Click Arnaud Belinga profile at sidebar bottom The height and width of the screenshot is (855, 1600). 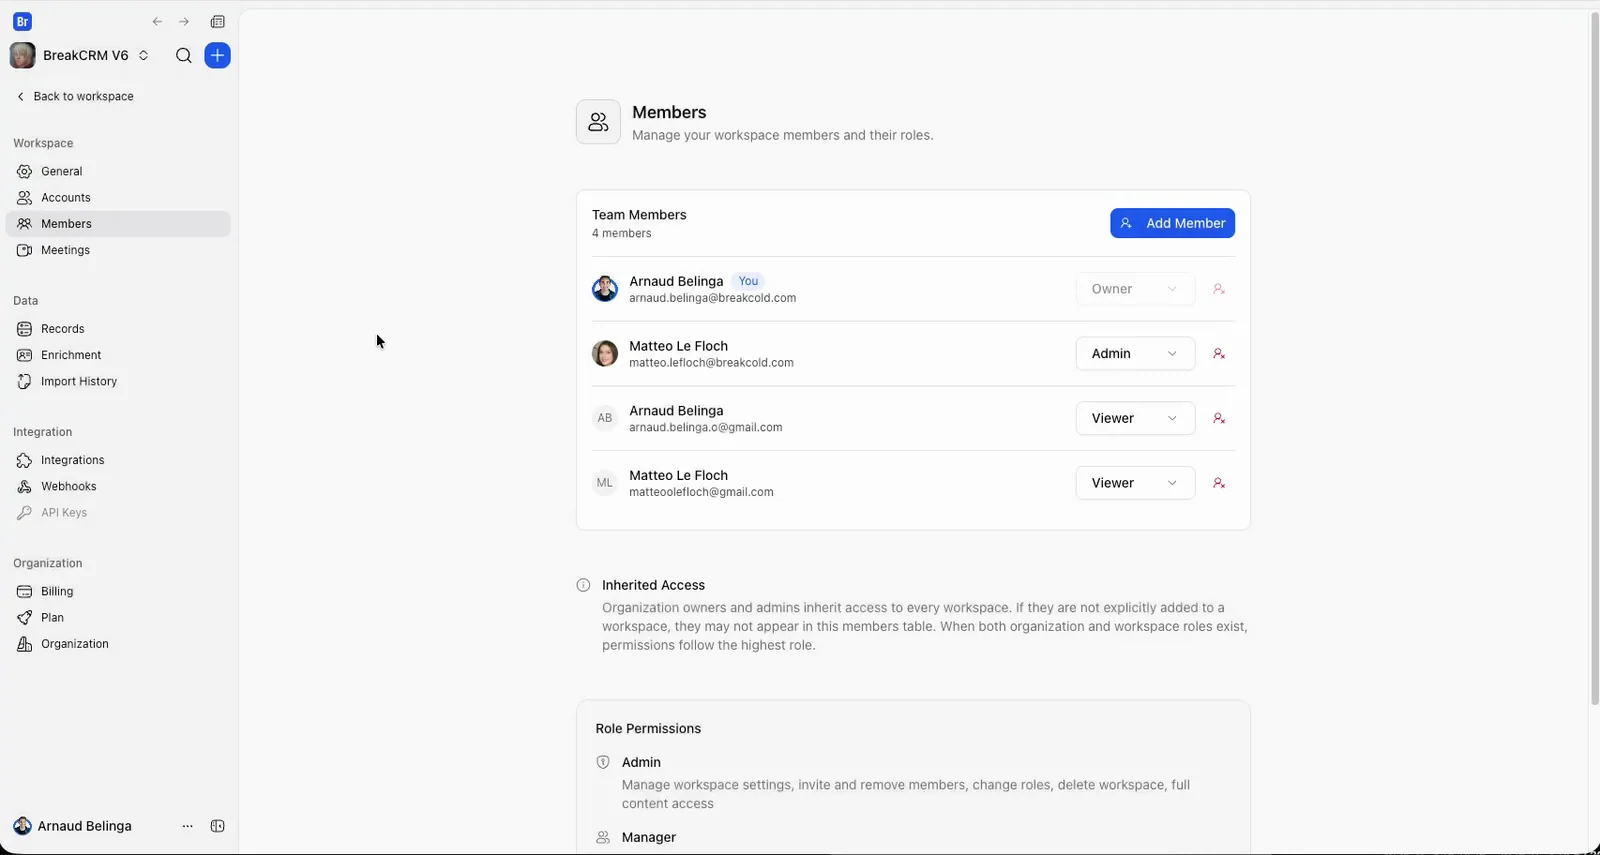click(72, 827)
